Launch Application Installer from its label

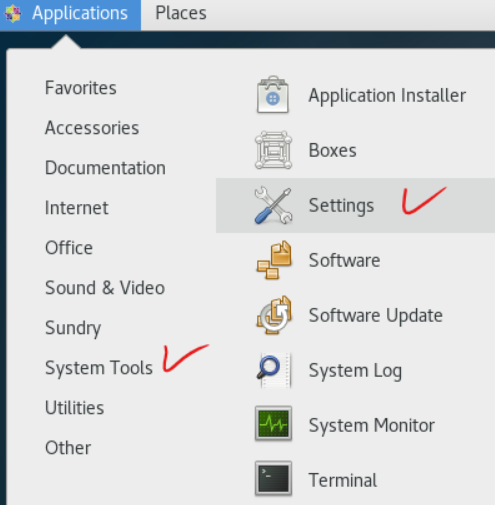click(x=387, y=96)
